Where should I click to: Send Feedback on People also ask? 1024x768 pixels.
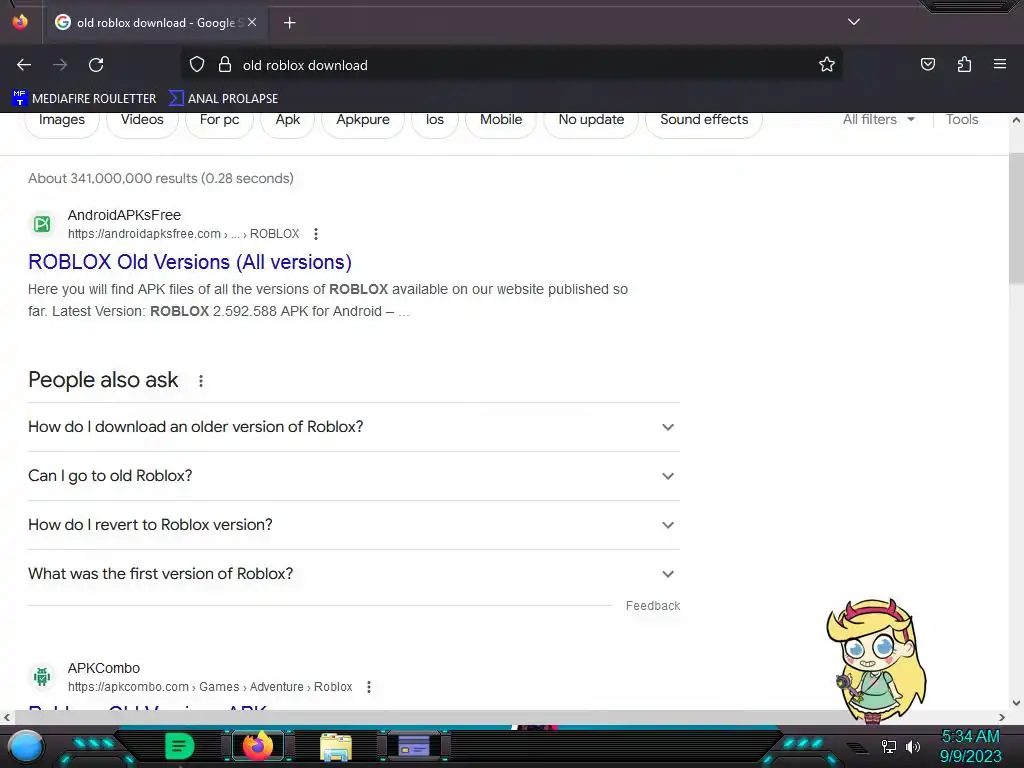[x=652, y=606]
